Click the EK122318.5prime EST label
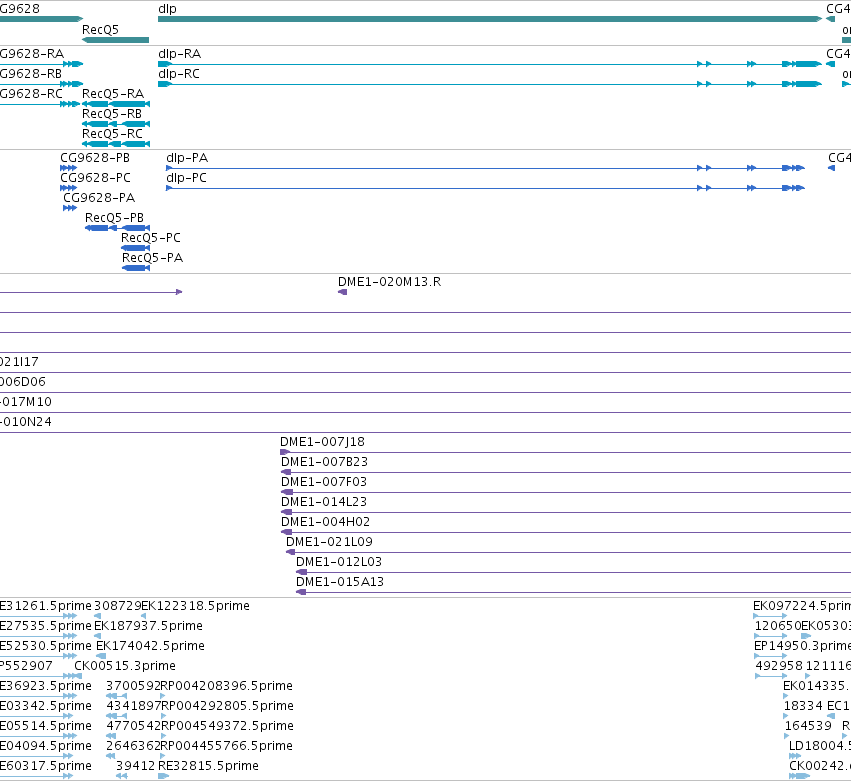Viewport: 851px width, 781px height. click(x=195, y=606)
